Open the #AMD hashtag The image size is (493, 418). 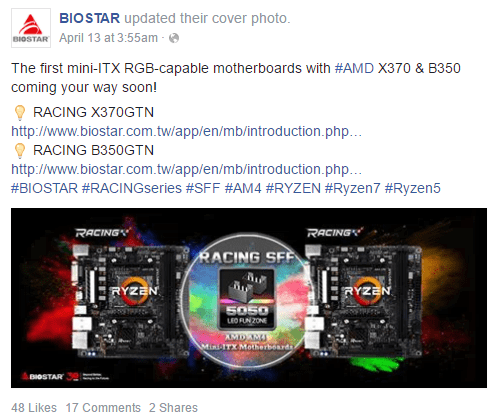pyautogui.click(x=354, y=68)
